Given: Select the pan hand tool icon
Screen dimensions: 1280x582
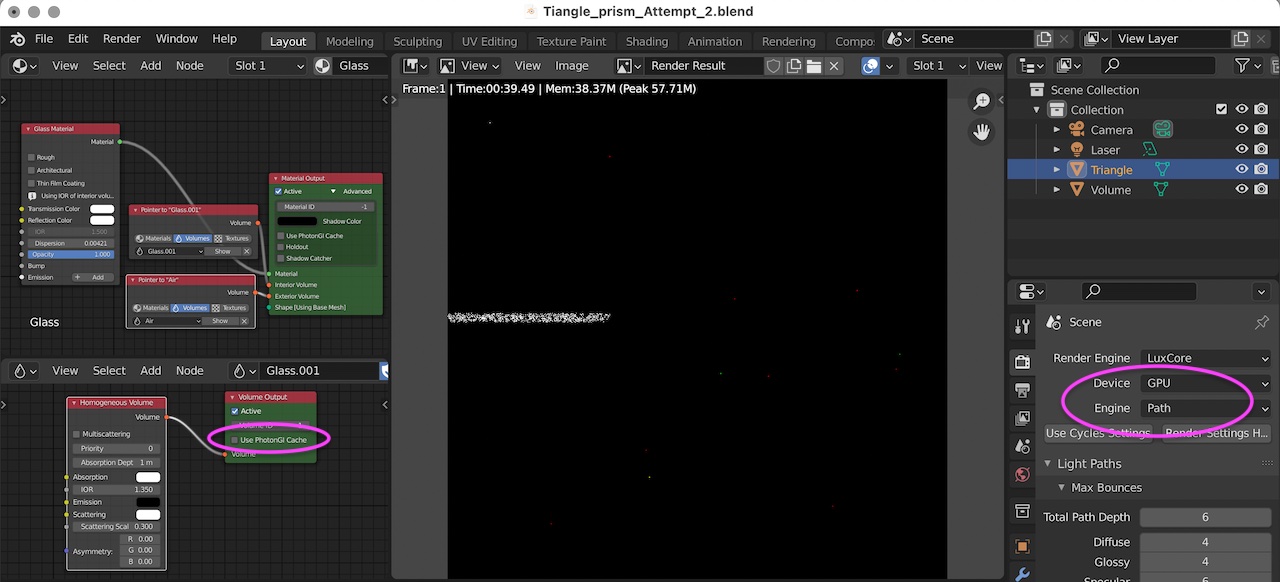Looking at the screenshot, I should [x=982, y=132].
